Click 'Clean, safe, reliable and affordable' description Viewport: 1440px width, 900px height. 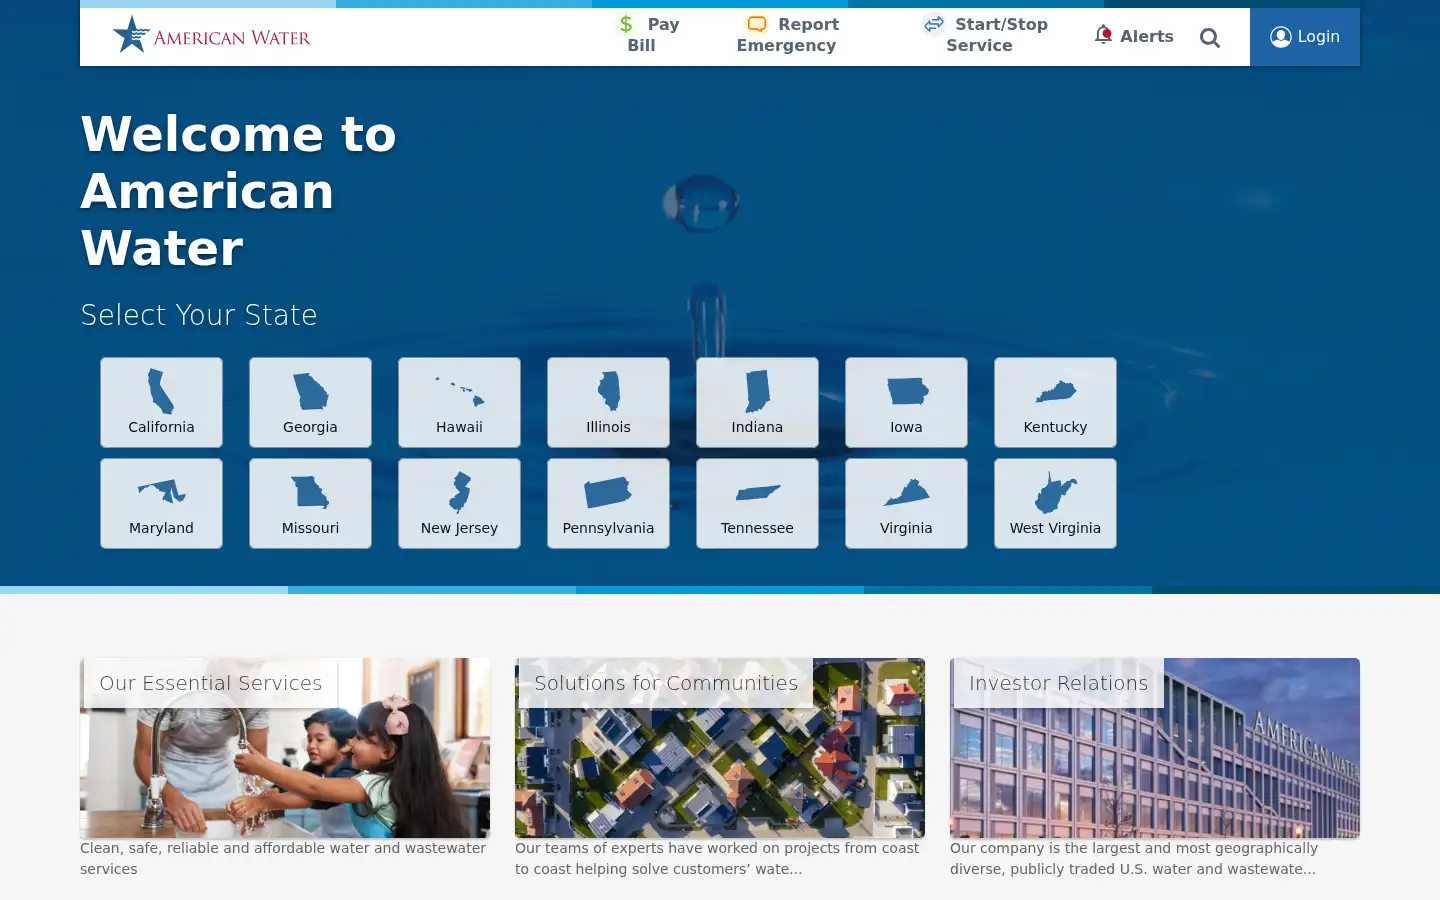(283, 858)
